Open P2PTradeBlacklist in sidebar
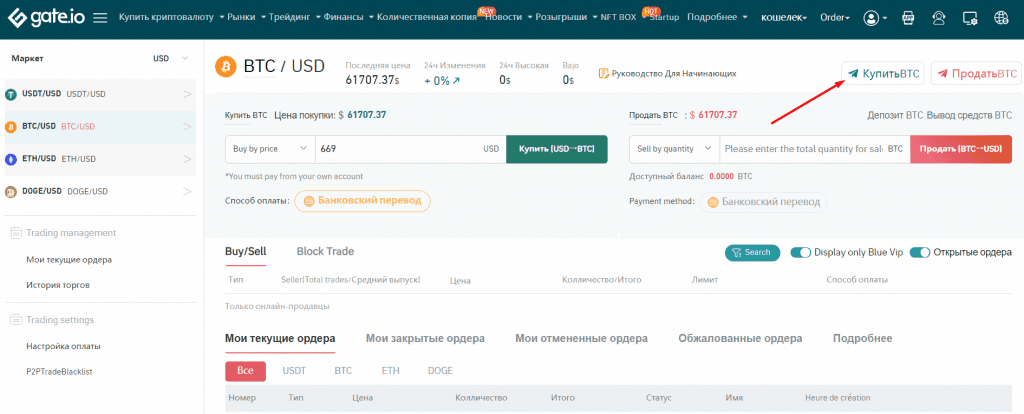 (59, 372)
